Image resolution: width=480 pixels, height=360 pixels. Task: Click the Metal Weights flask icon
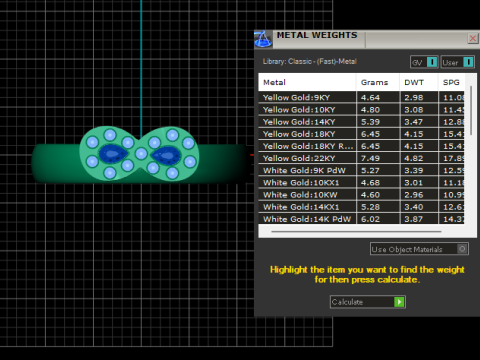263,39
